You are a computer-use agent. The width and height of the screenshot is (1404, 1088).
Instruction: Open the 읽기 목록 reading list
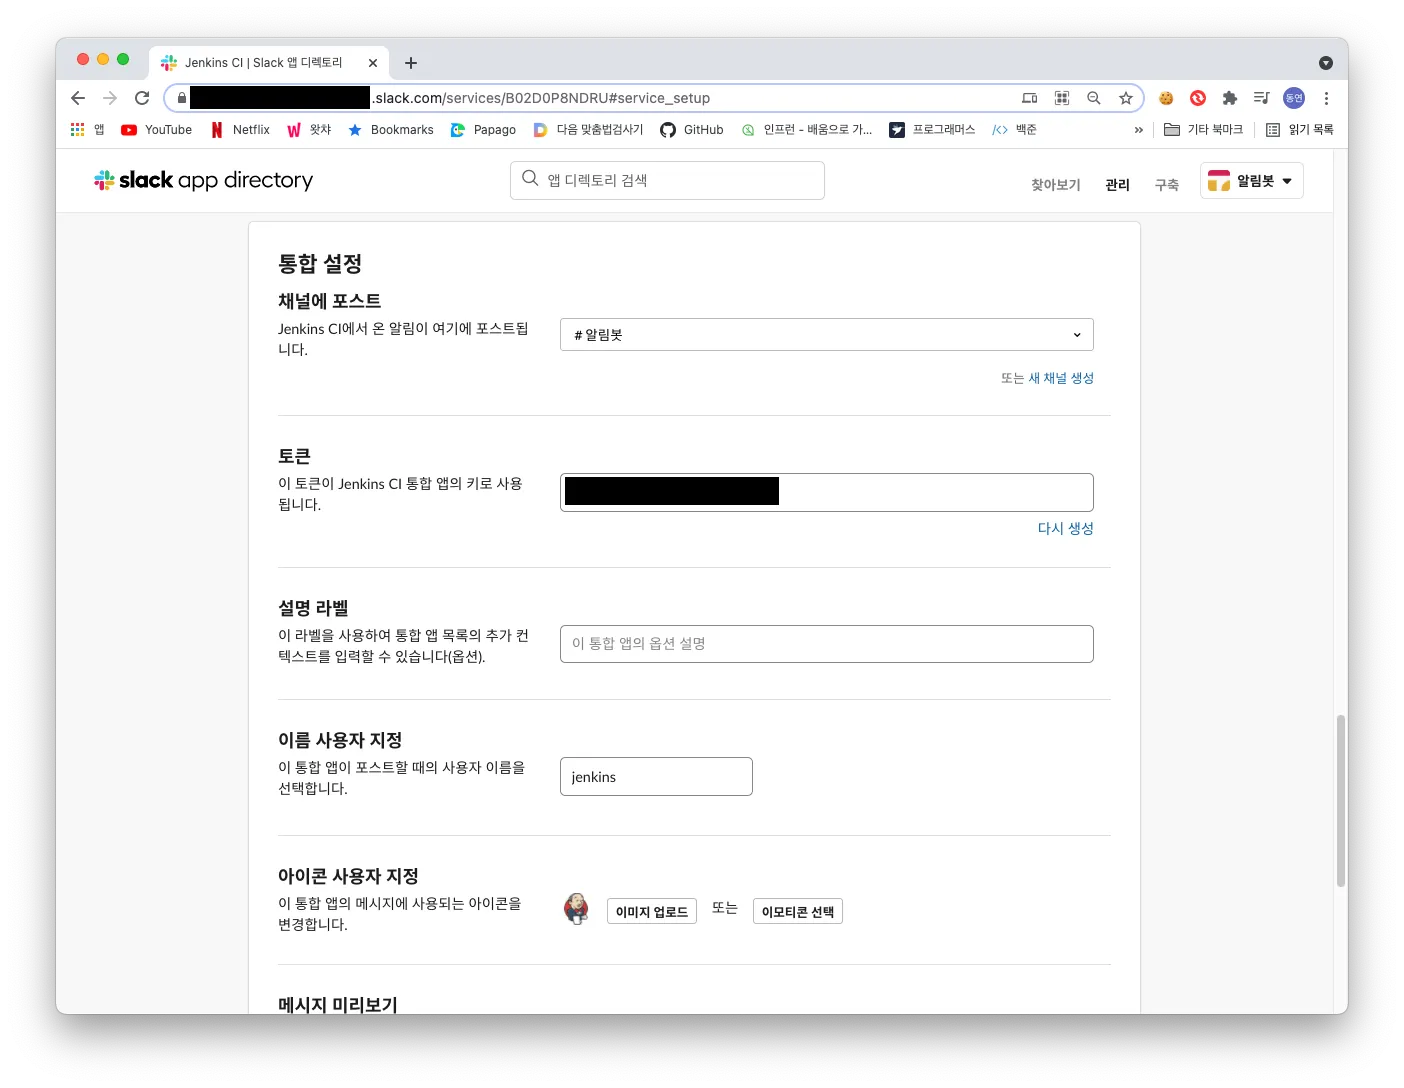coord(1299,130)
